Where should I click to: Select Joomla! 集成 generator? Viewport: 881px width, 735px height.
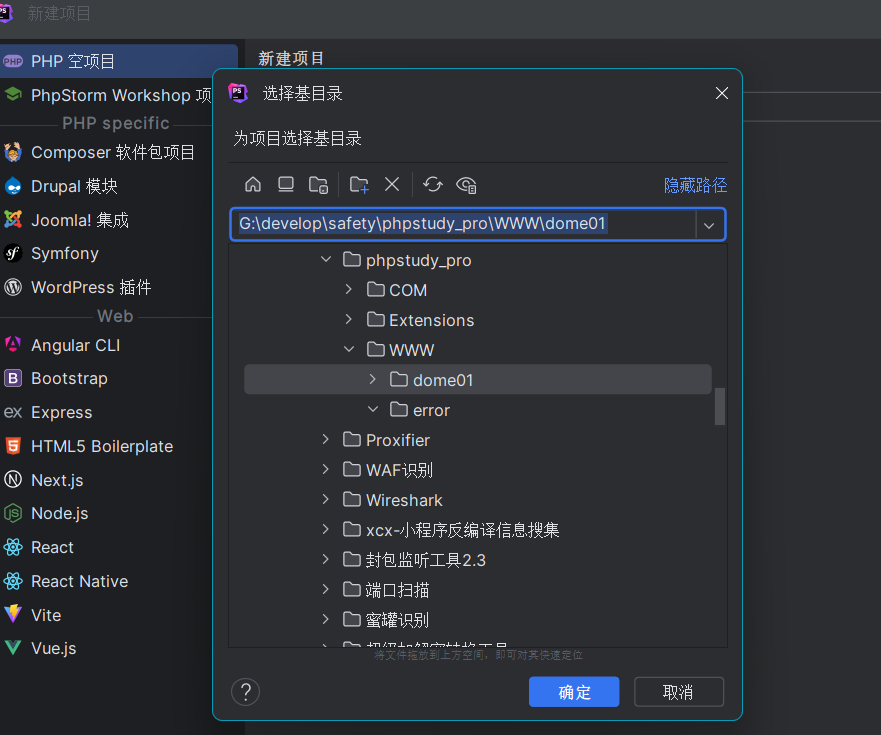click(106, 220)
